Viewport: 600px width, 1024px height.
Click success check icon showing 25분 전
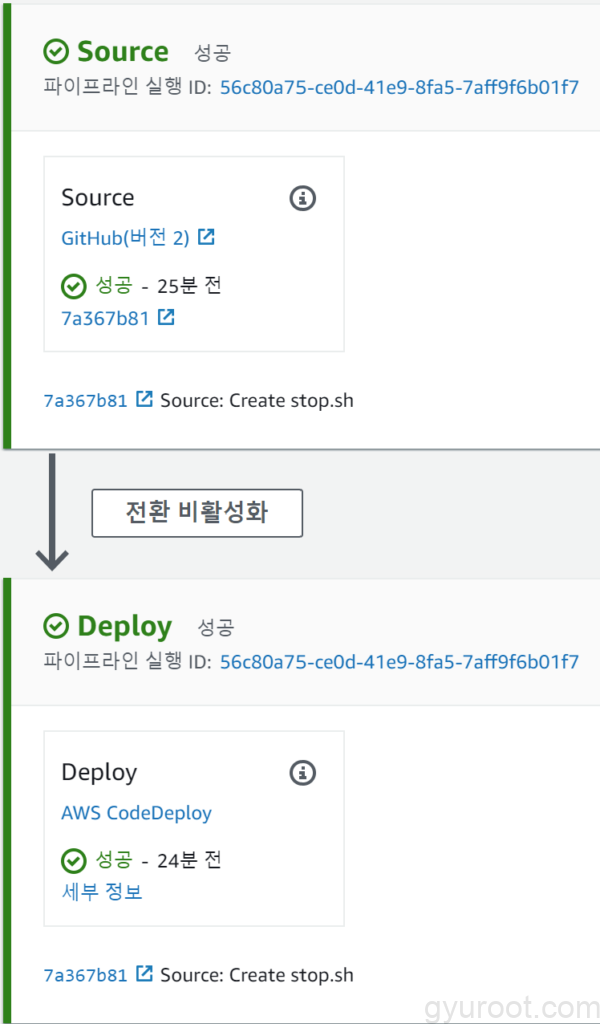tap(74, 286)
